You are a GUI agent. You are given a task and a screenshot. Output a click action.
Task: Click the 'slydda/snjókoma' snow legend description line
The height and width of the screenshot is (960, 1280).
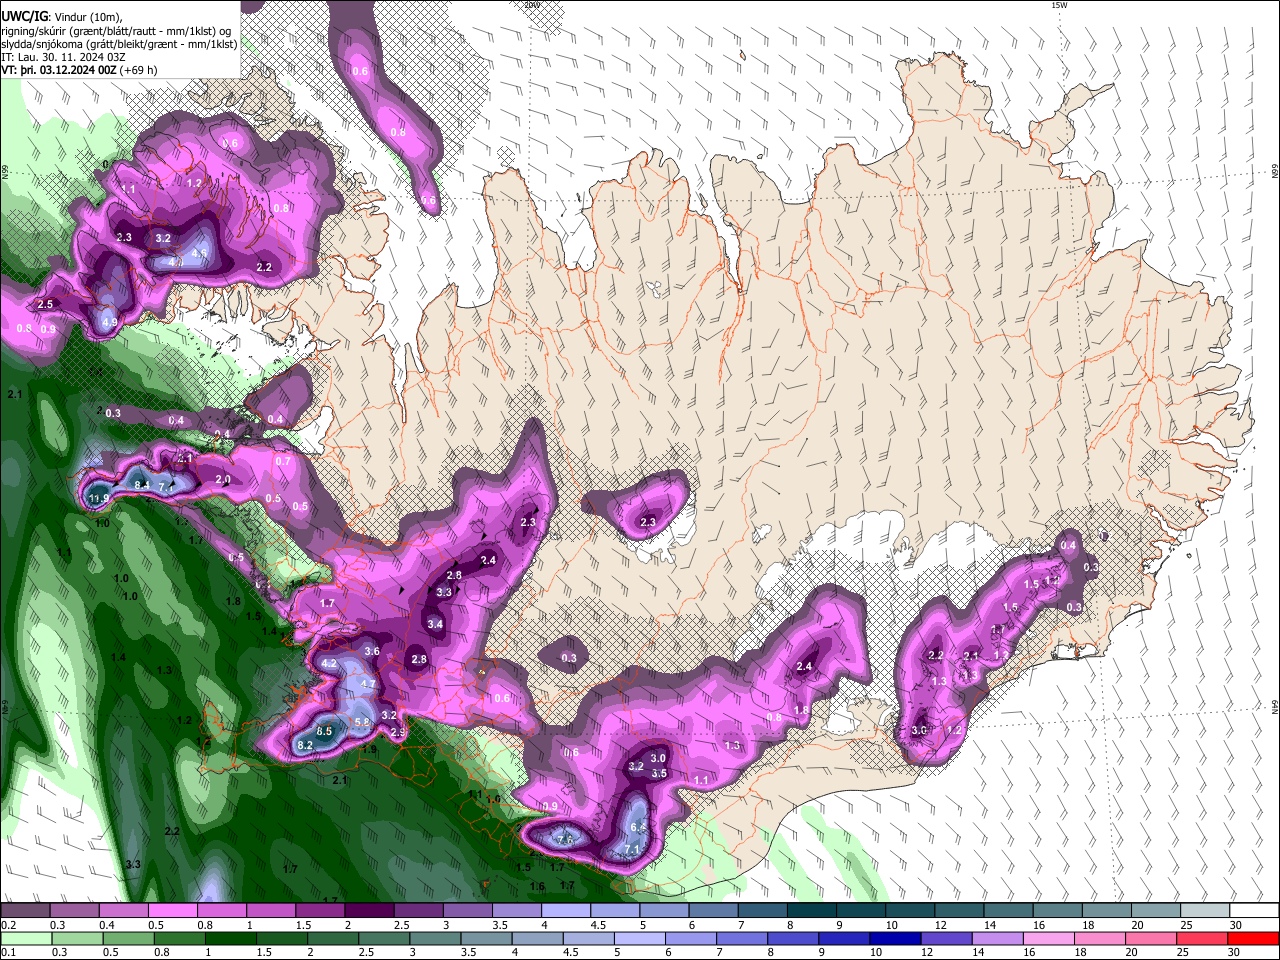click(x=119, y=44)
